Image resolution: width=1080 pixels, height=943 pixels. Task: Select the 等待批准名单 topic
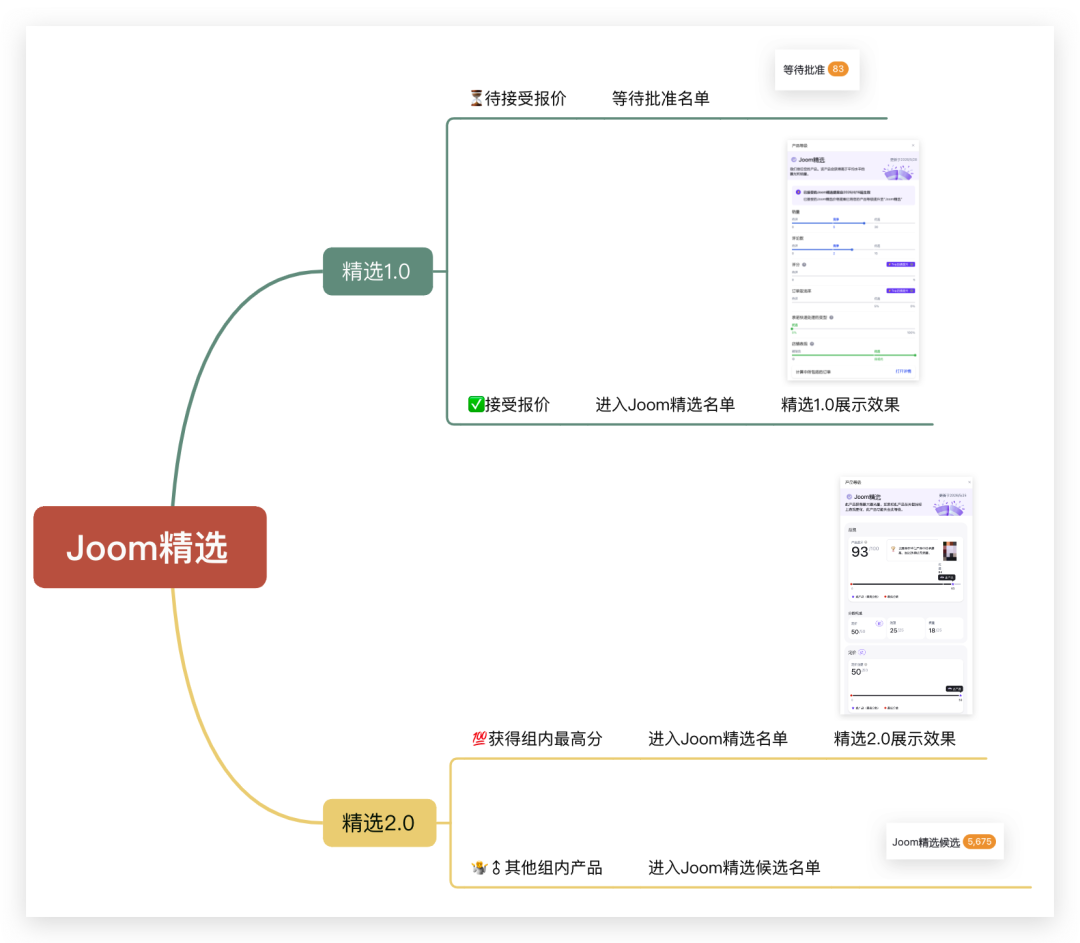pos(661,99)
